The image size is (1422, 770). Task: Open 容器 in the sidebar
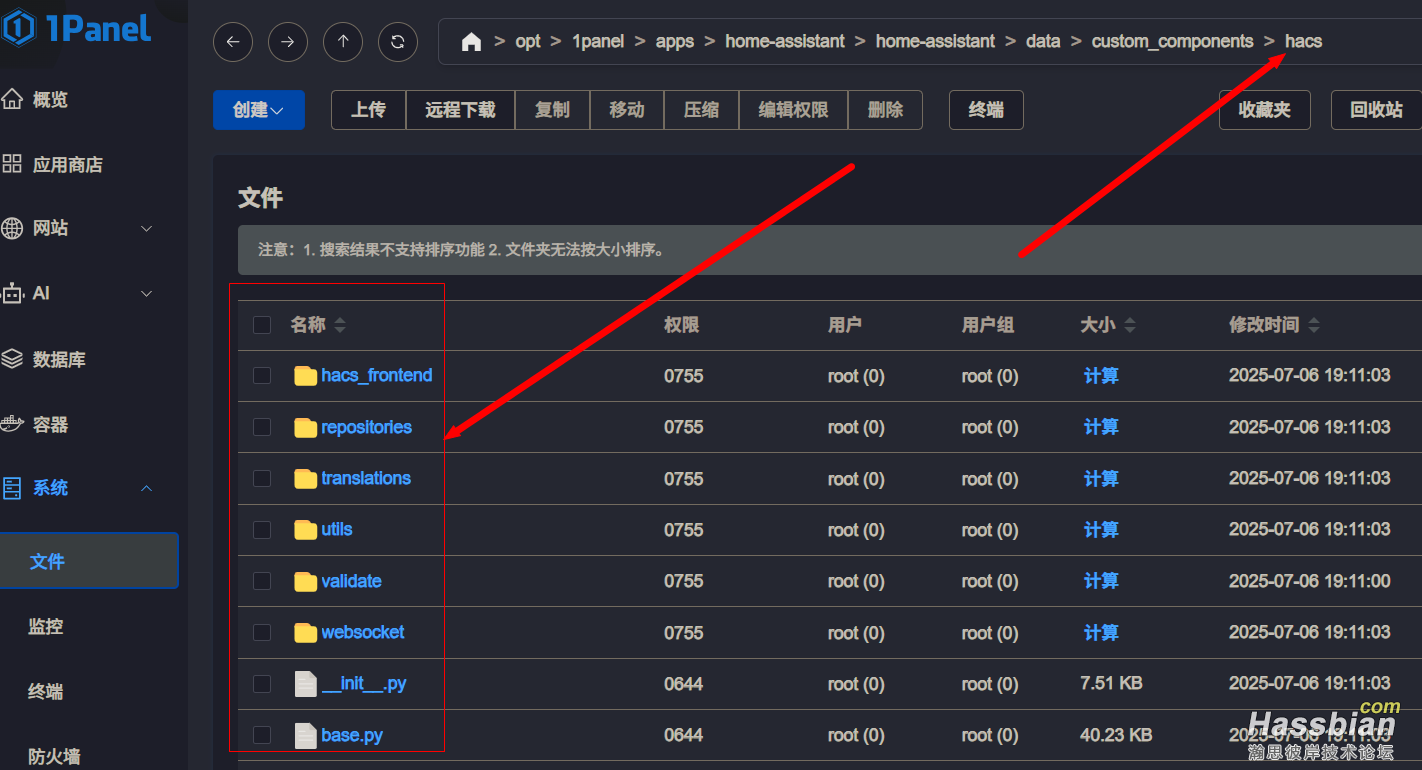pyautogui.click(x=50, y=424)
